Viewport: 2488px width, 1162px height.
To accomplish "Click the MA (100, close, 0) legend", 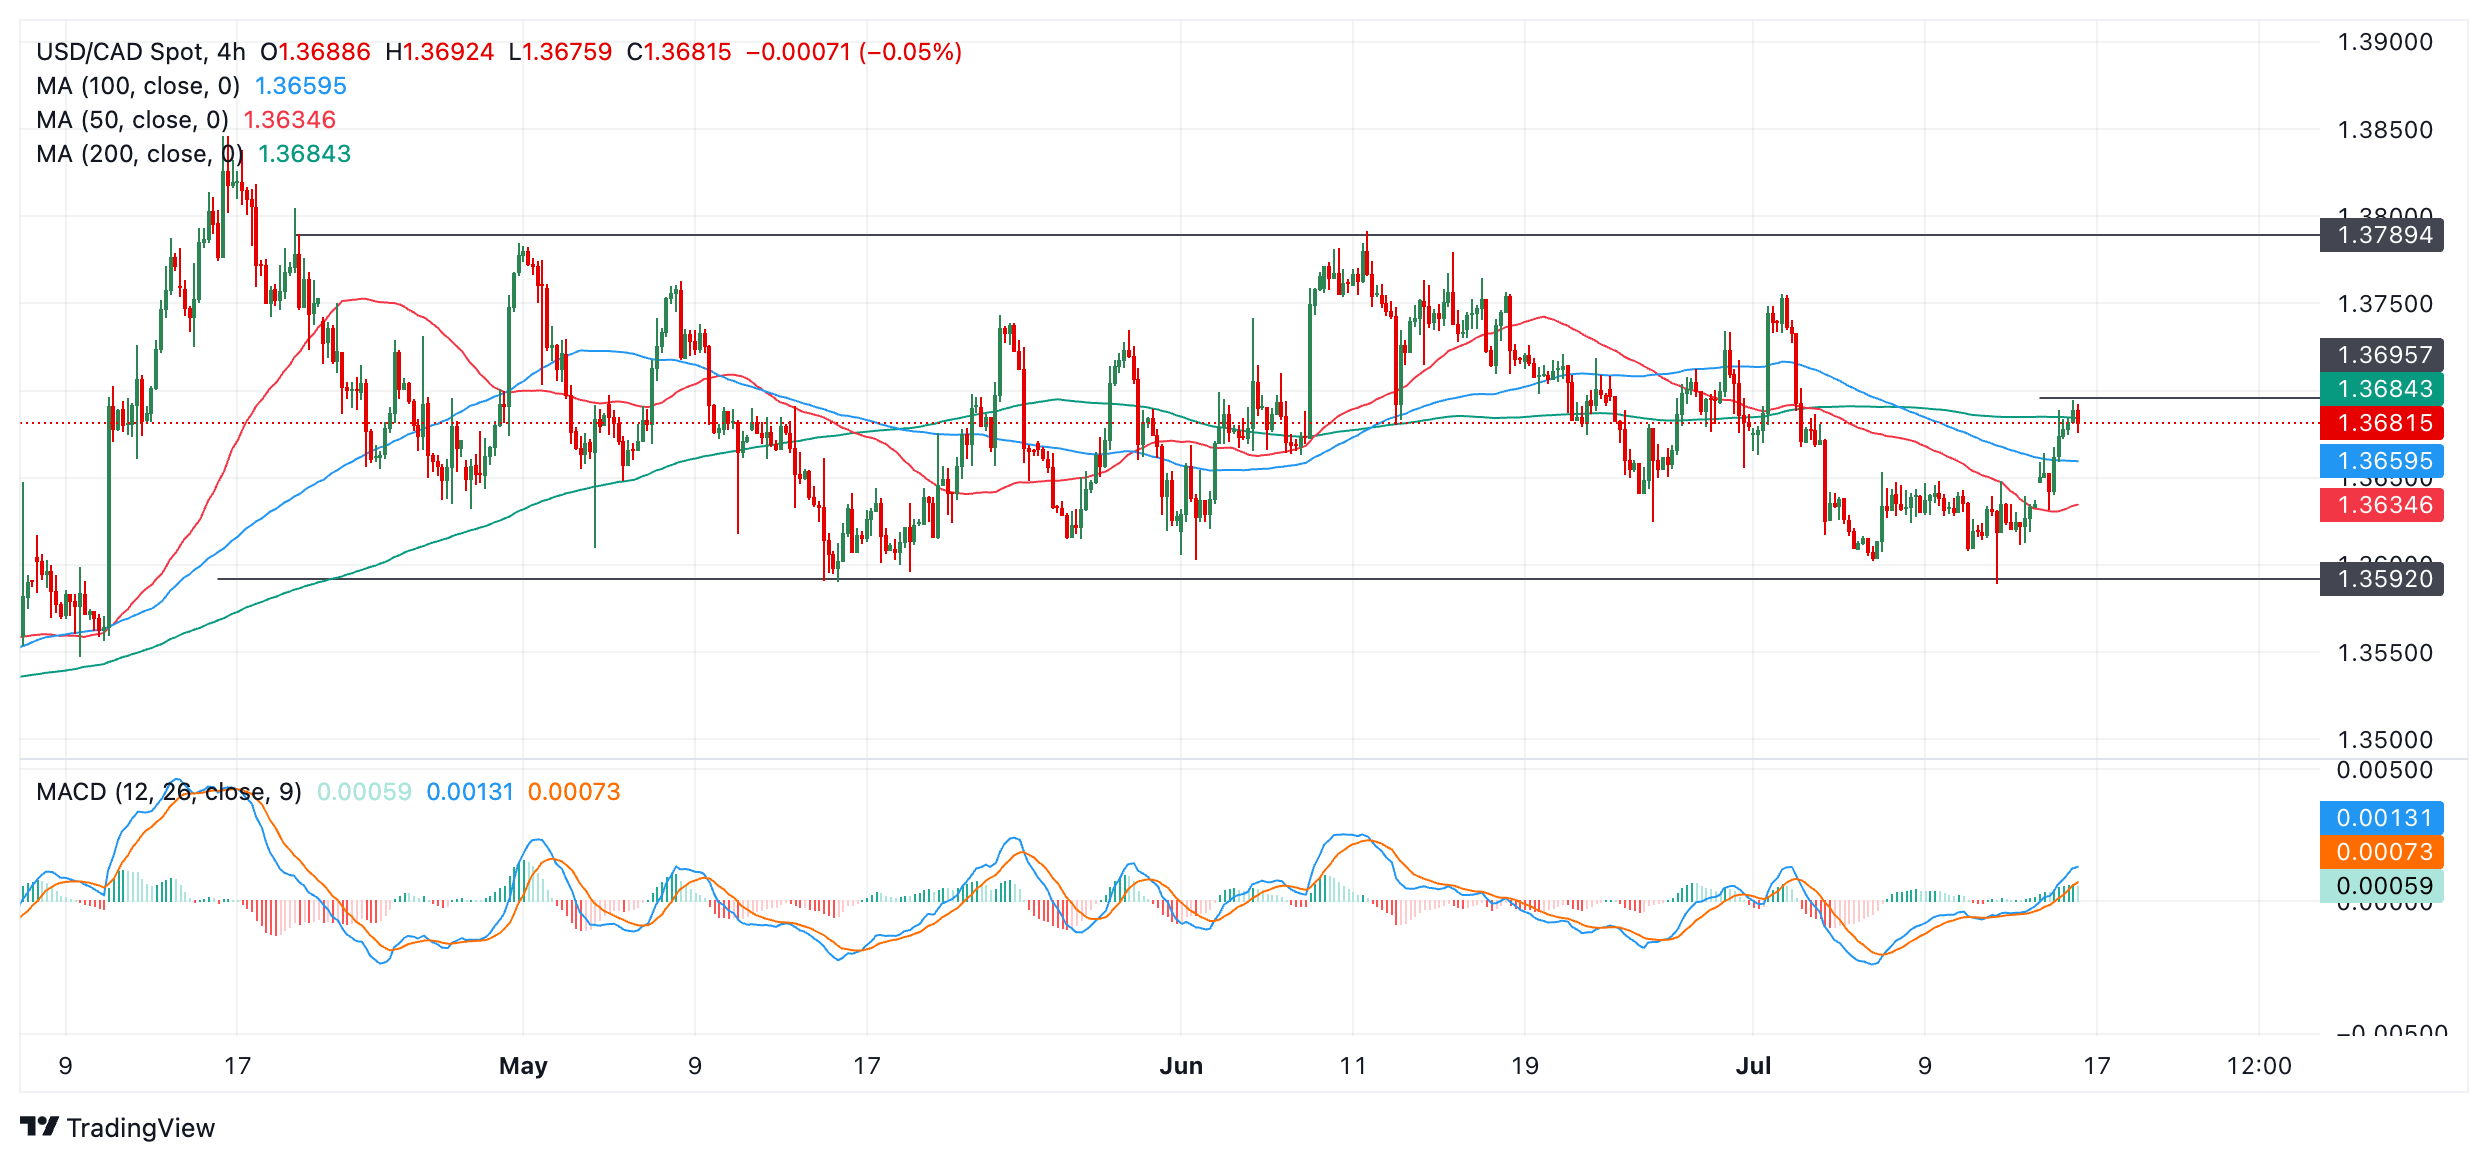I will (138, 86).
